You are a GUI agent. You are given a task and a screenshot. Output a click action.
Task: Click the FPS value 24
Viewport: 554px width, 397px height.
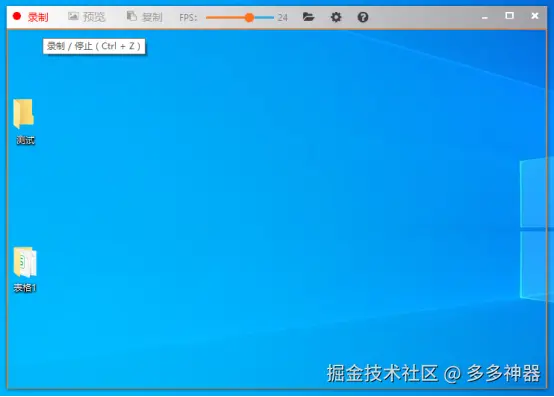pos(282,17)
